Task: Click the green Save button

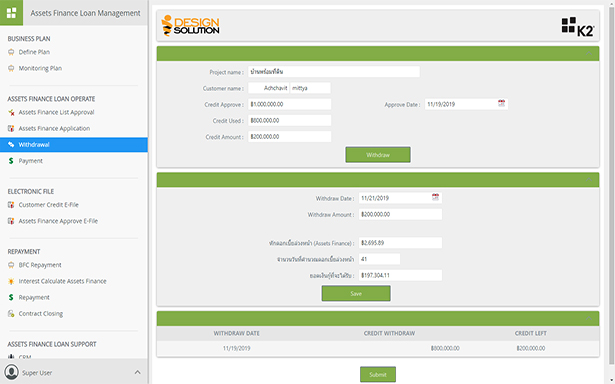Action: coord(356,293)
